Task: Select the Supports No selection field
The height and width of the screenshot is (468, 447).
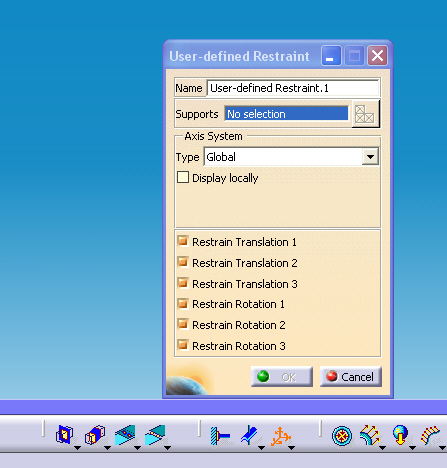Action: click(x=287, y=114)
